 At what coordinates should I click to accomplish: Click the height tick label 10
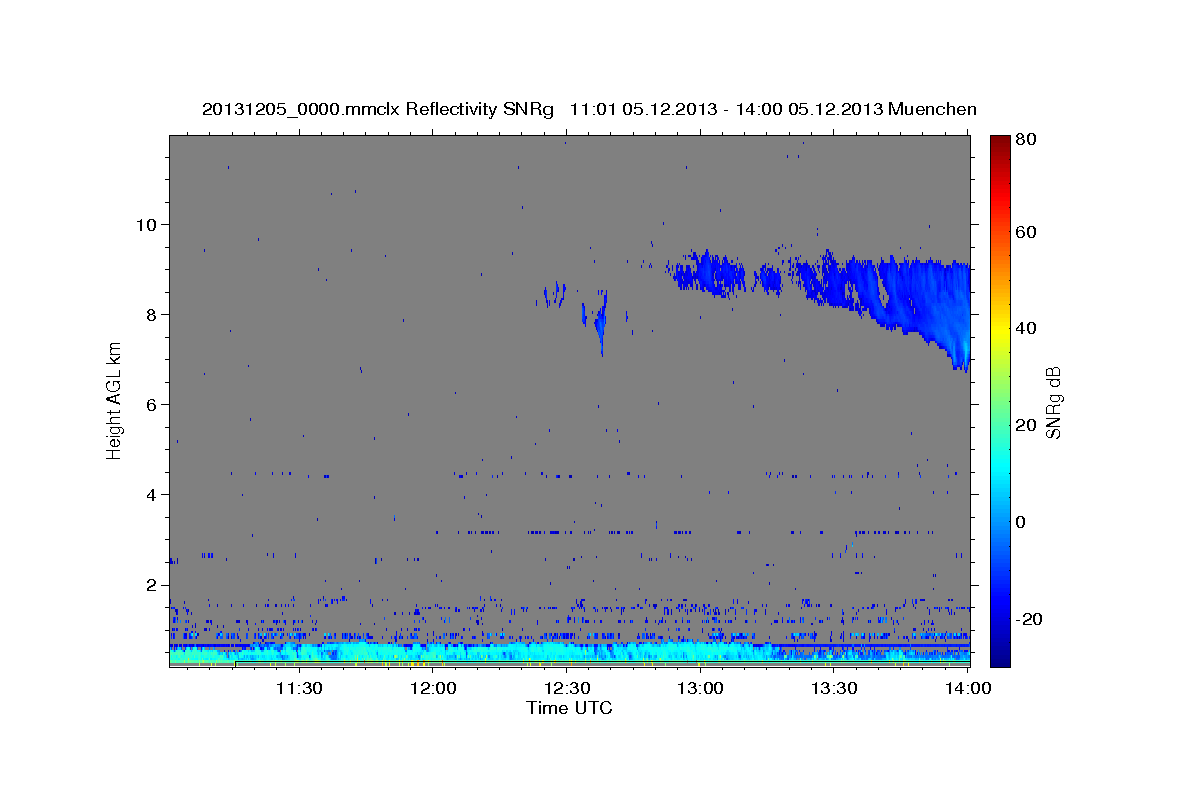147,224
